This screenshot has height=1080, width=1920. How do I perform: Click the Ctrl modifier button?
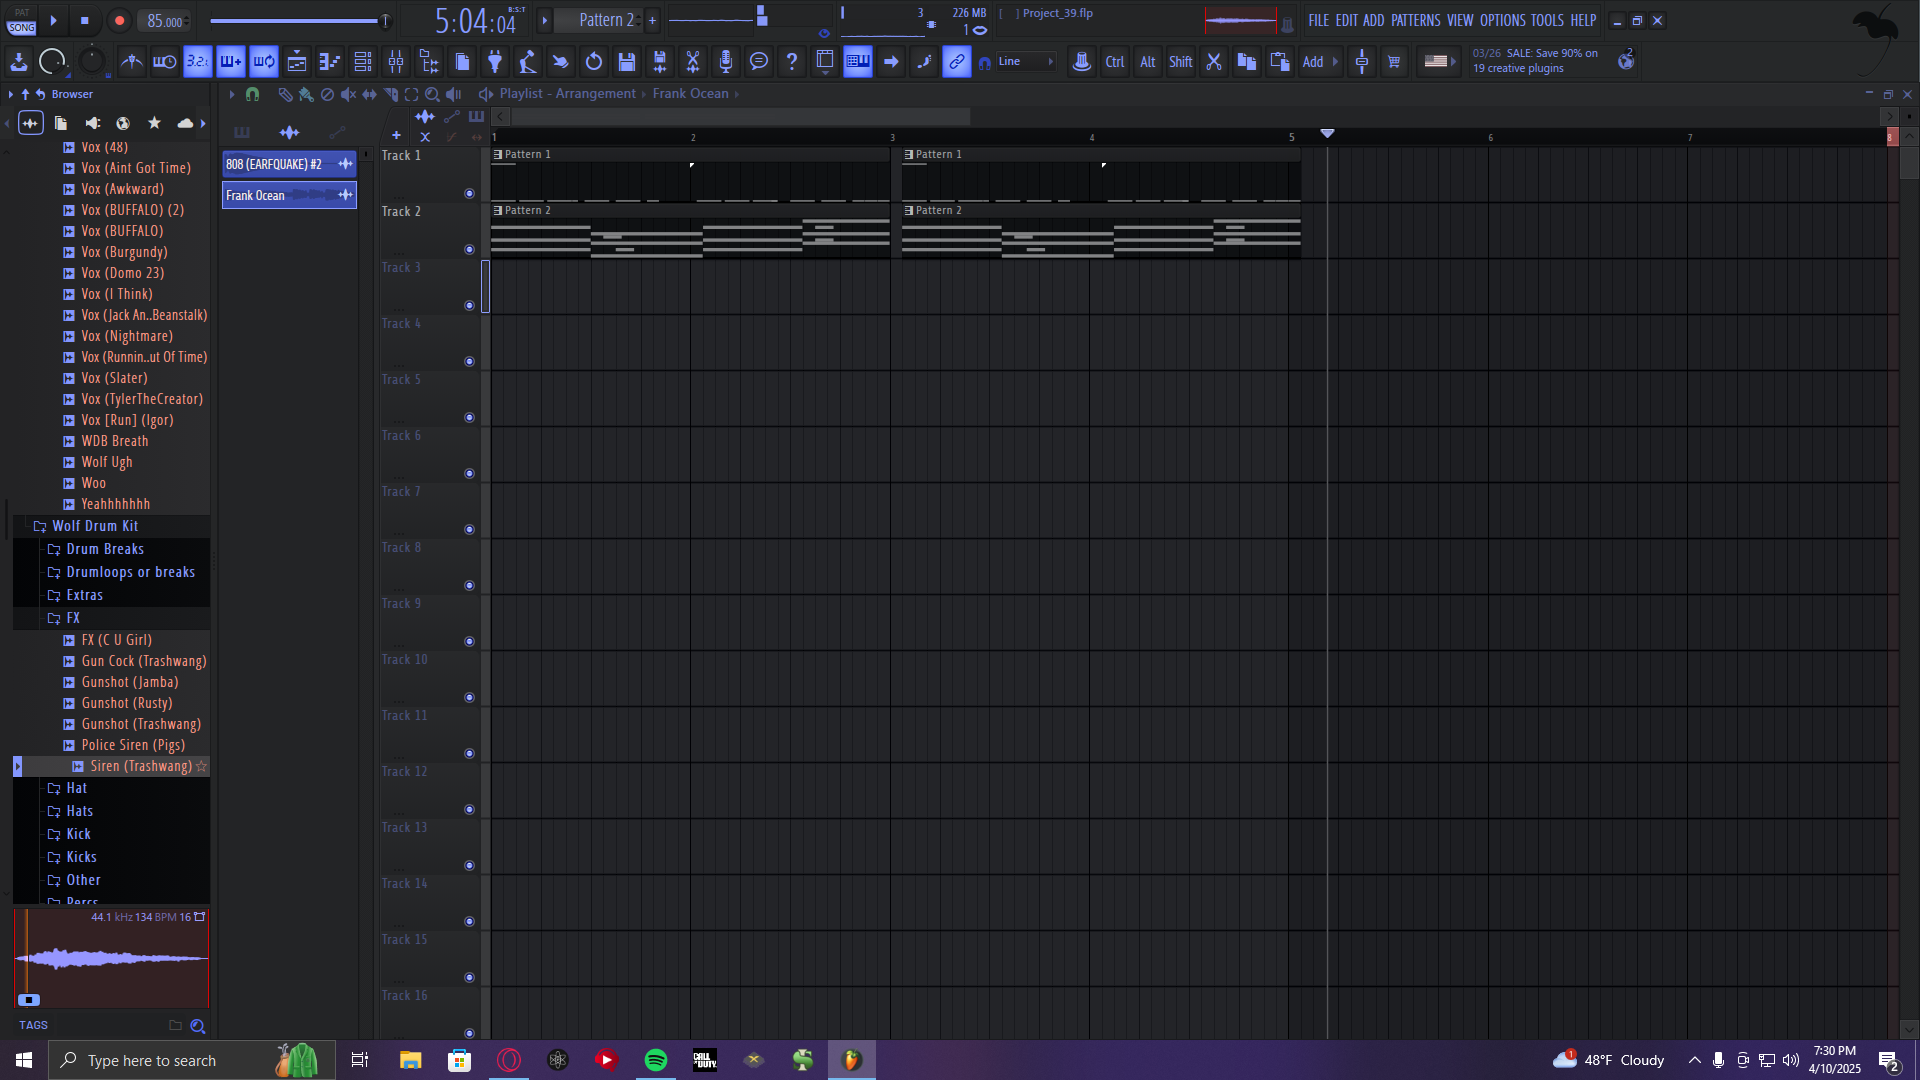pos(1114,62)
